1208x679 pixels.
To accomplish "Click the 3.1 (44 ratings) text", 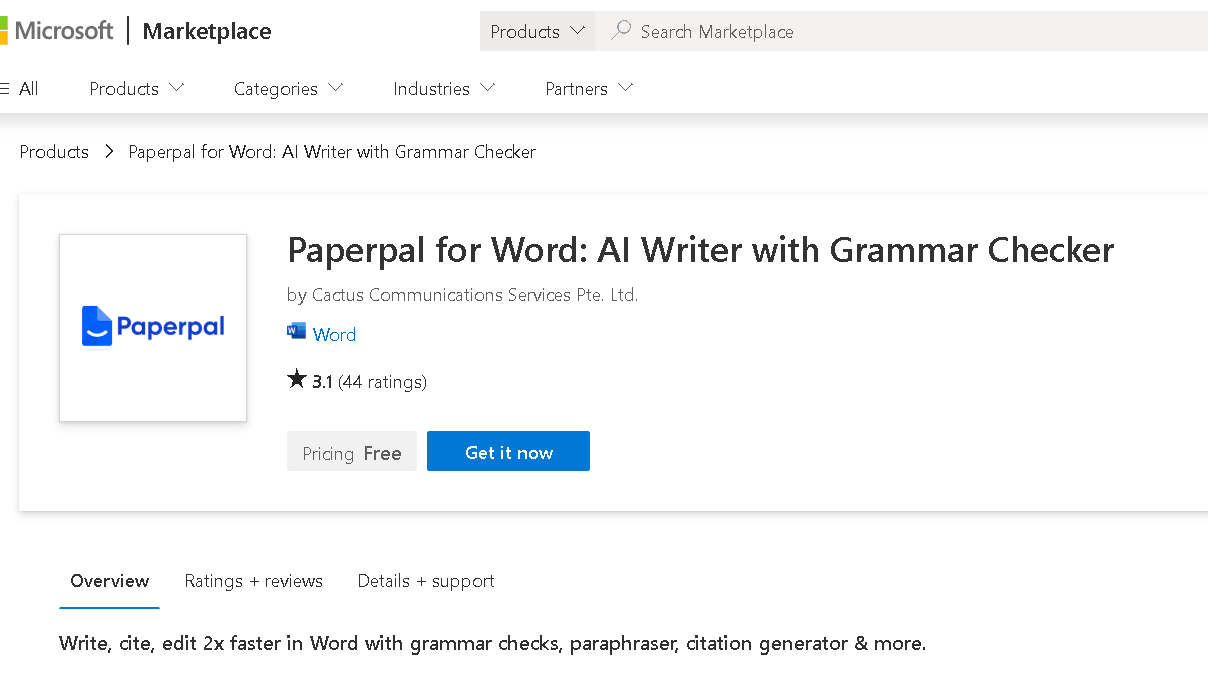I will click(x=369, y=382).
